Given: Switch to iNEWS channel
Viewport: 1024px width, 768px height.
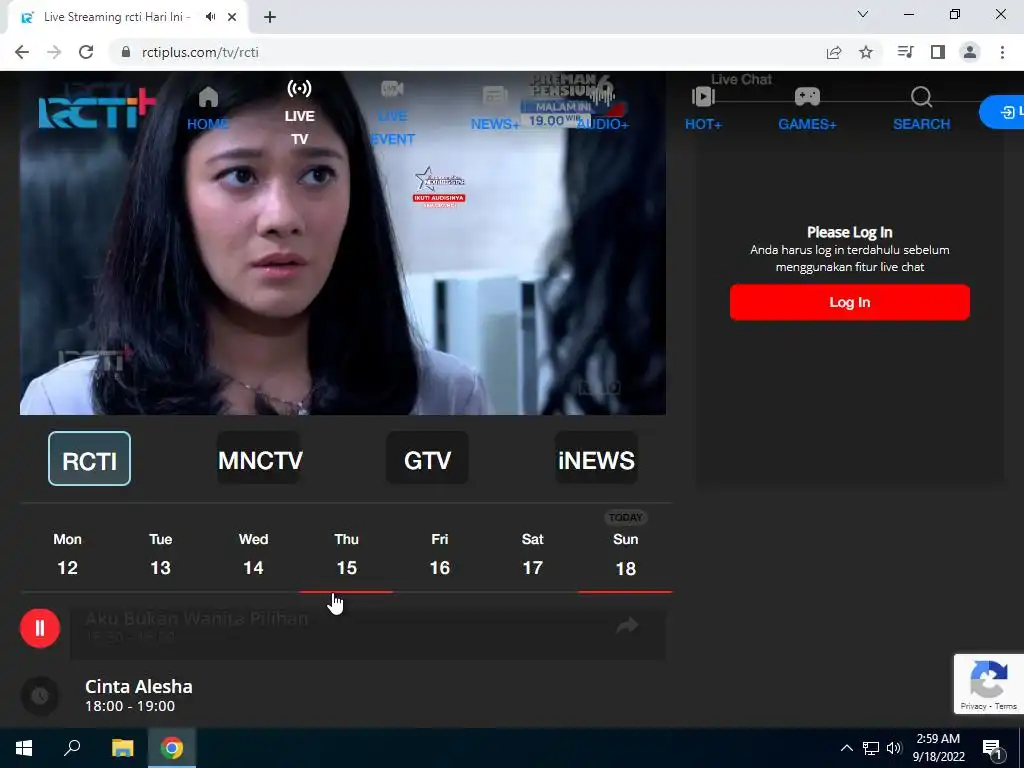Looking at the screenshot, I should pyautogui.click(x=596, y=458).
